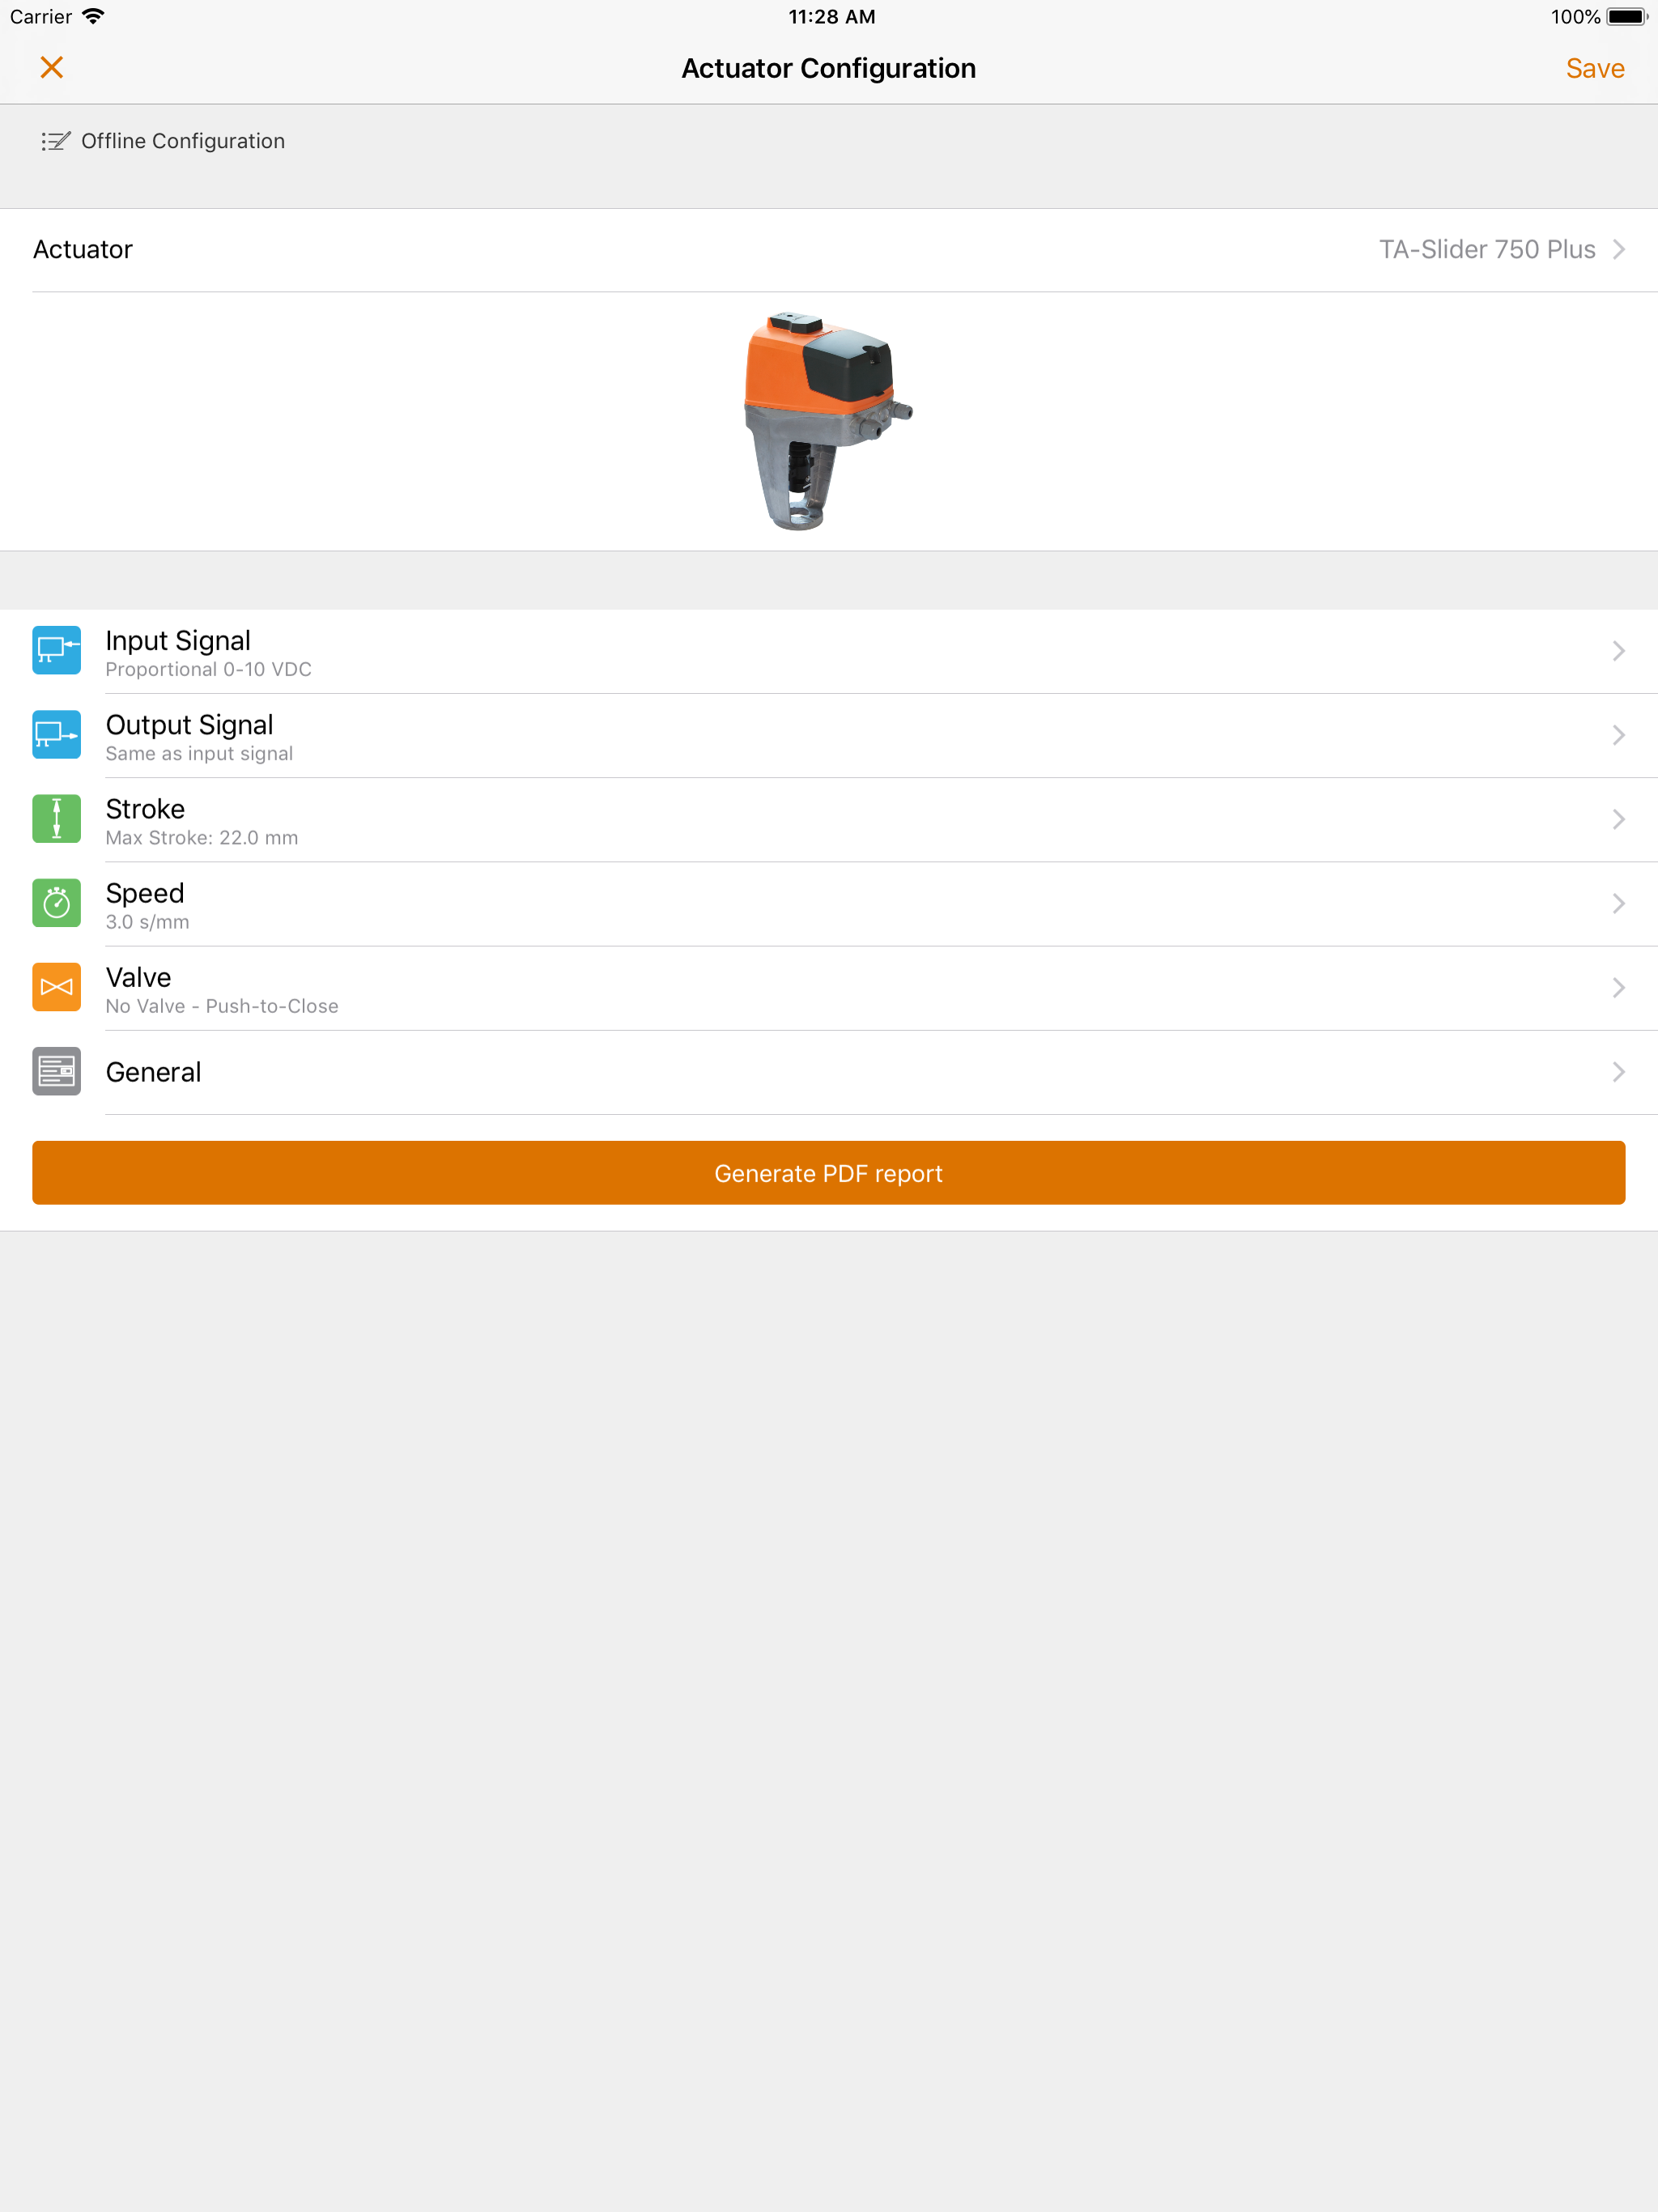1658x2212 pixels.
Task: Expand the Stroke row chevron
Action: click(1618, 819)
